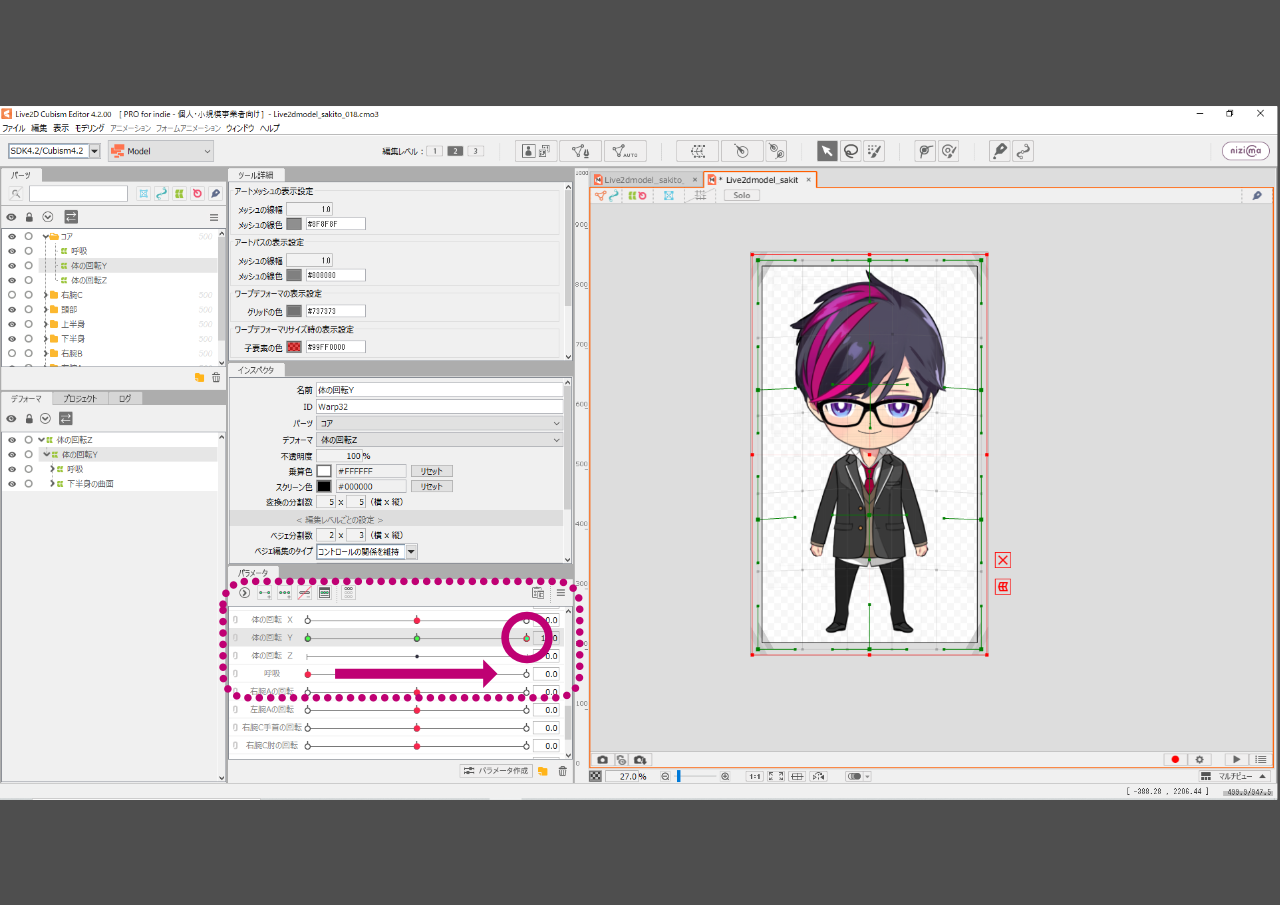Click the manual mesh edit icon

click(580, 151)
